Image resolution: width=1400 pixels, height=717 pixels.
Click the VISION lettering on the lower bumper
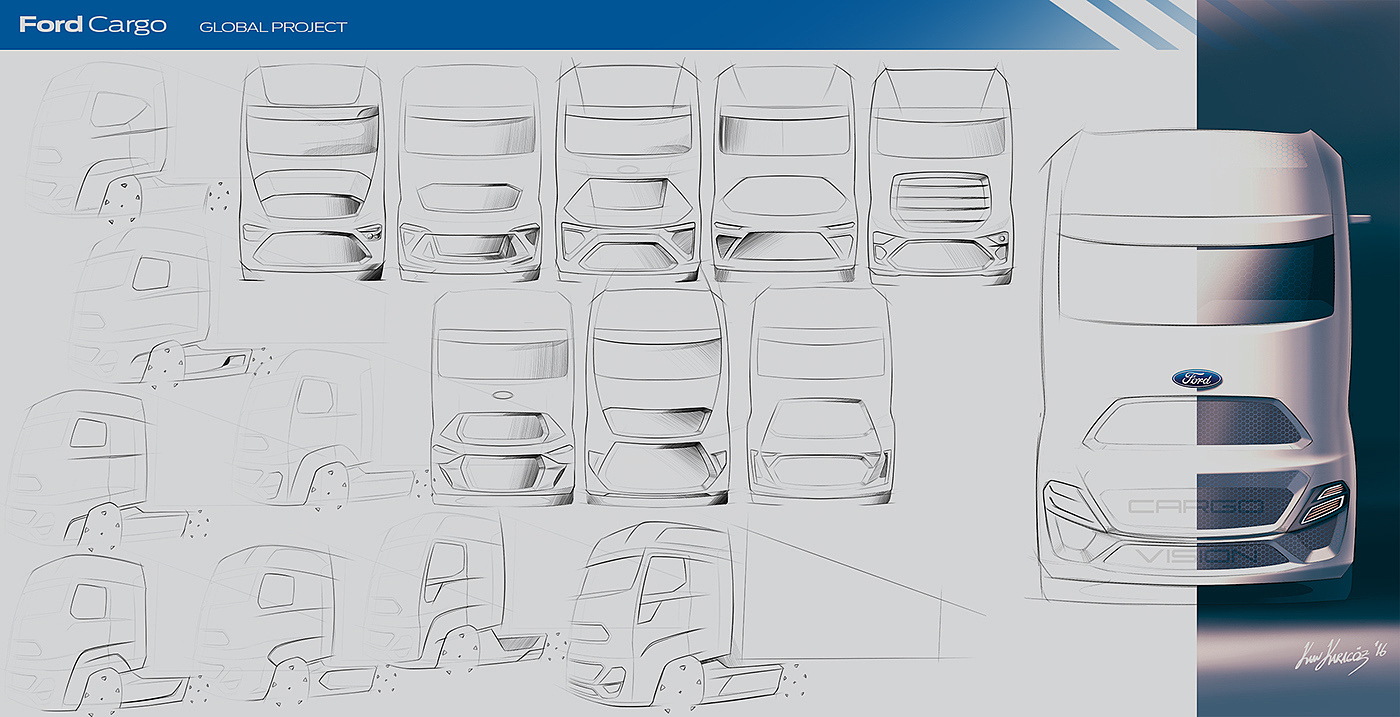(x=1196, y=555)
